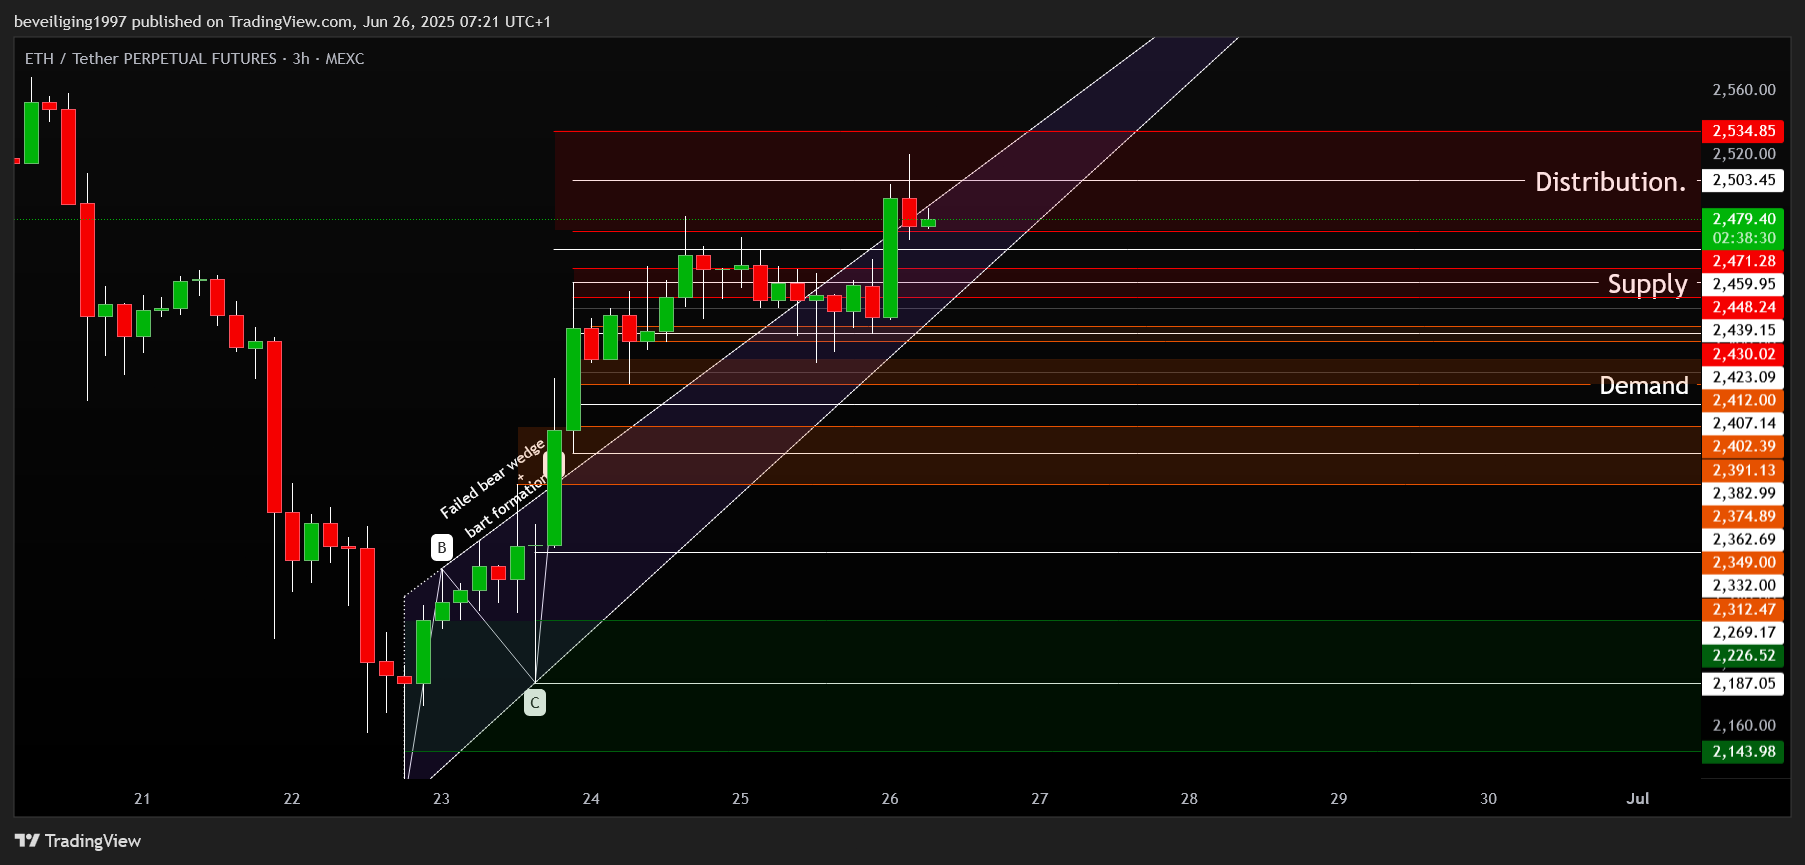This screenshot has width=1805, height=865.
Task: Click the 2,160.00 price axis value
Action: pyautogui.click(x=1744, y=726)
